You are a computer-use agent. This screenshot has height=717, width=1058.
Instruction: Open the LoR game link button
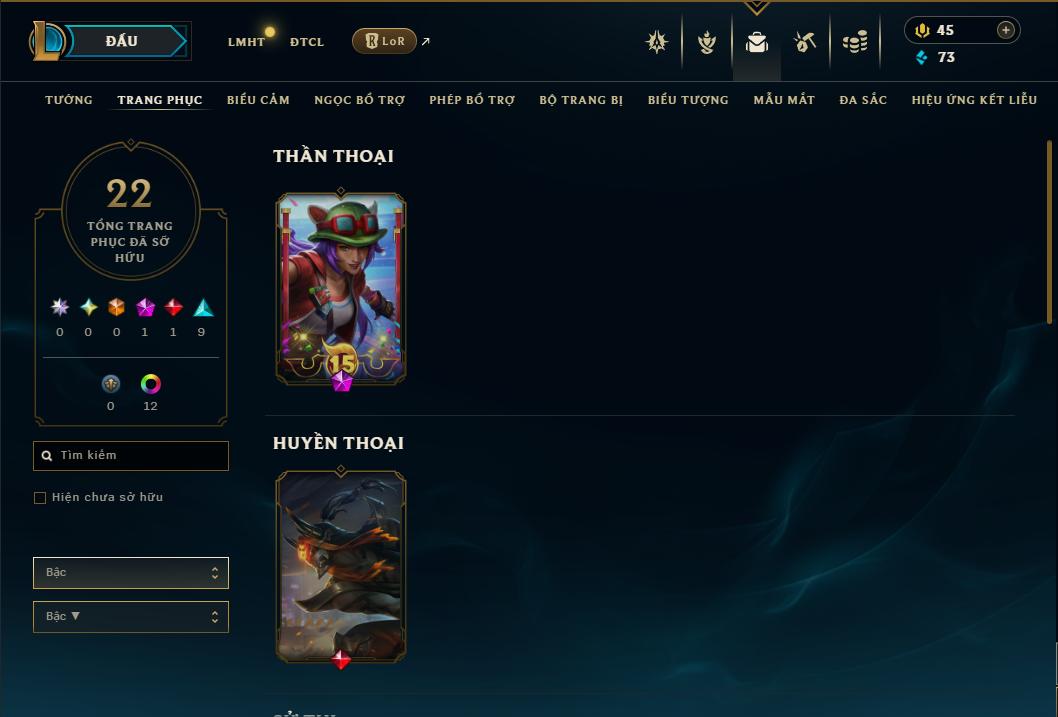tap(384, 41)
